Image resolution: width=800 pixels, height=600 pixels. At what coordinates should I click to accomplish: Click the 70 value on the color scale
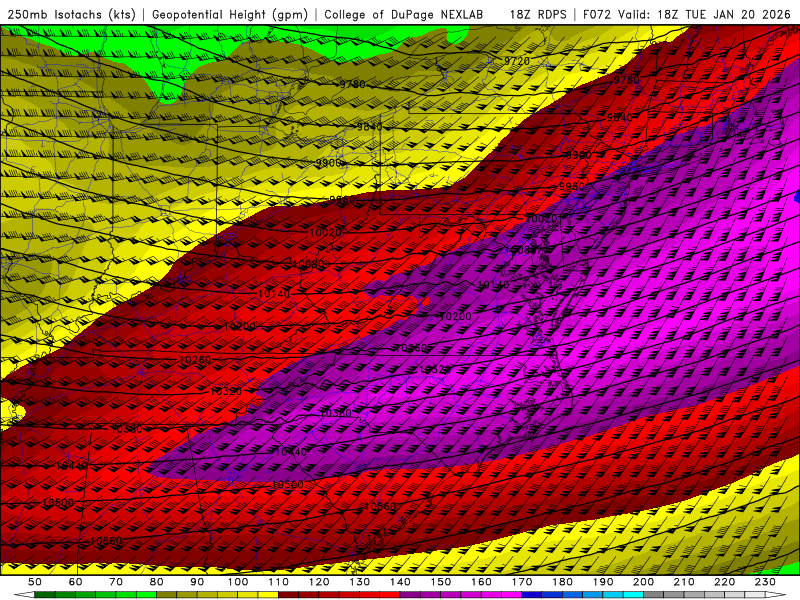pos(116,582)
